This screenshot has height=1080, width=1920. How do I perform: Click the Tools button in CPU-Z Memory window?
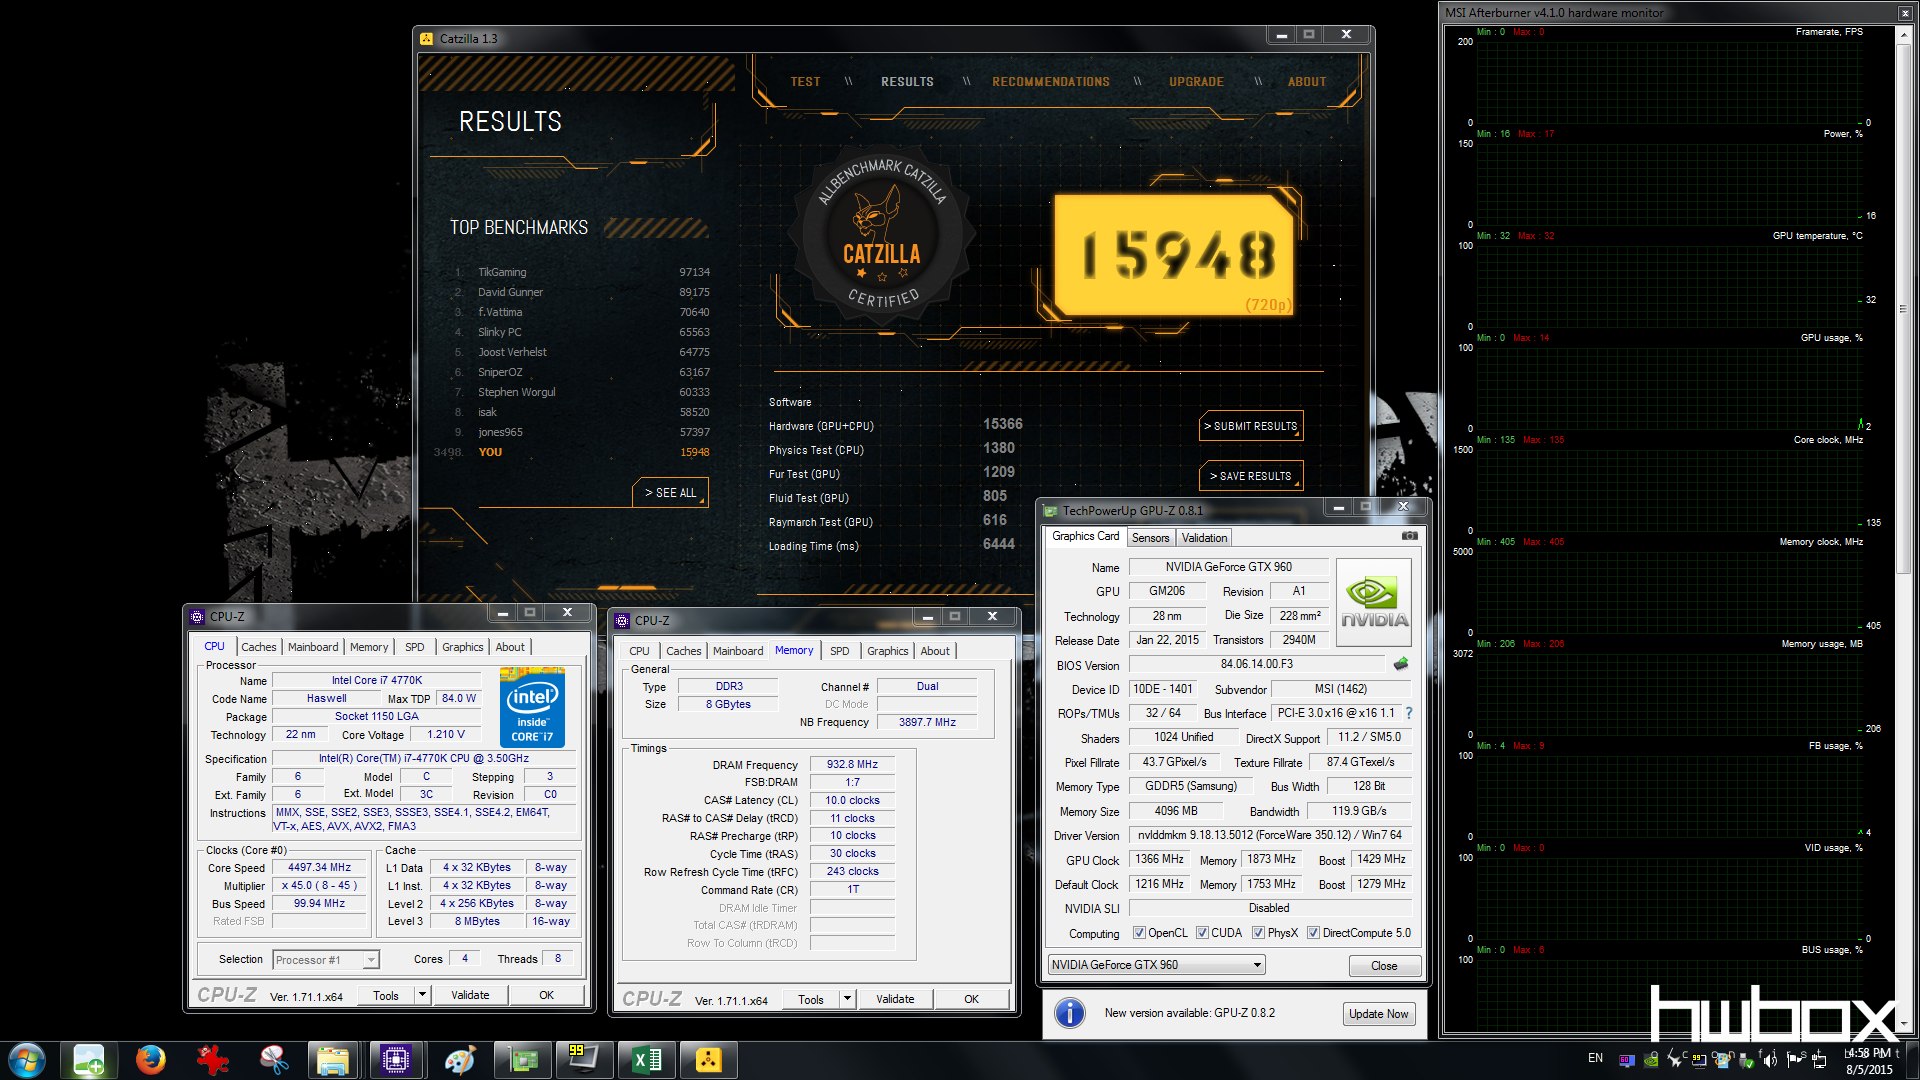point(810,999)
